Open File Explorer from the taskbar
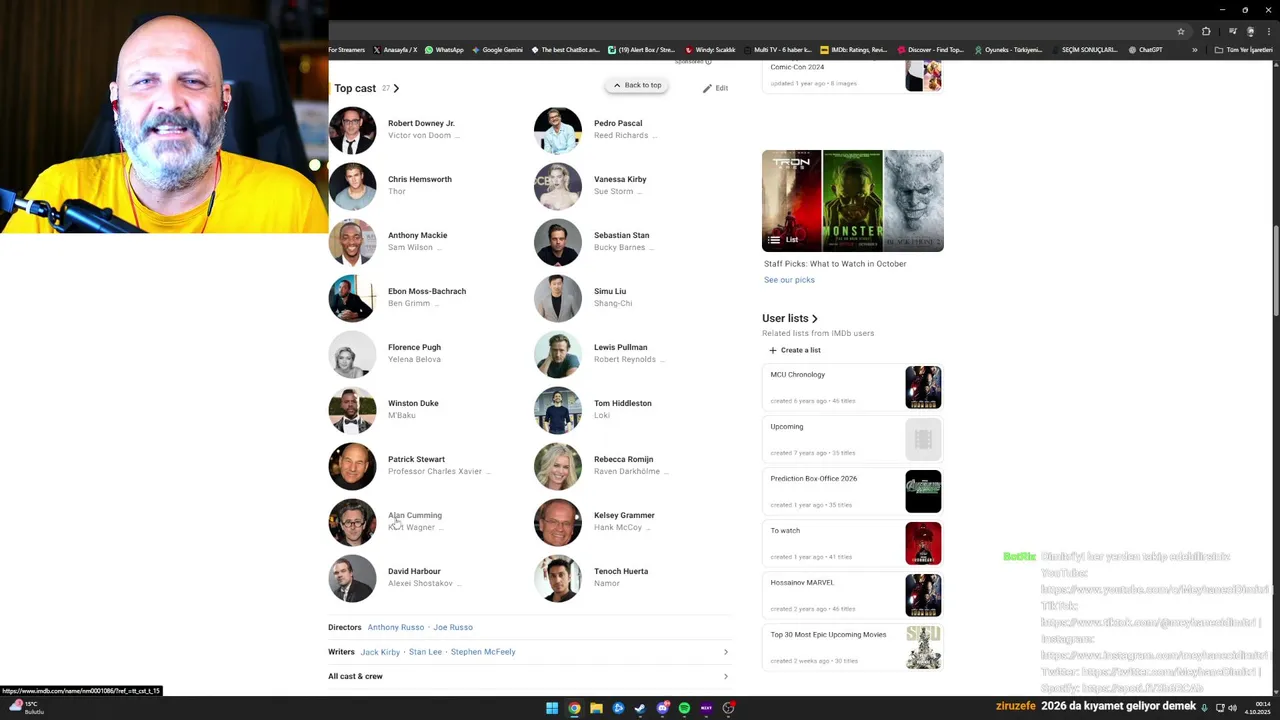The height and width of the screenshot is (720, 1280). coord(596,708)
